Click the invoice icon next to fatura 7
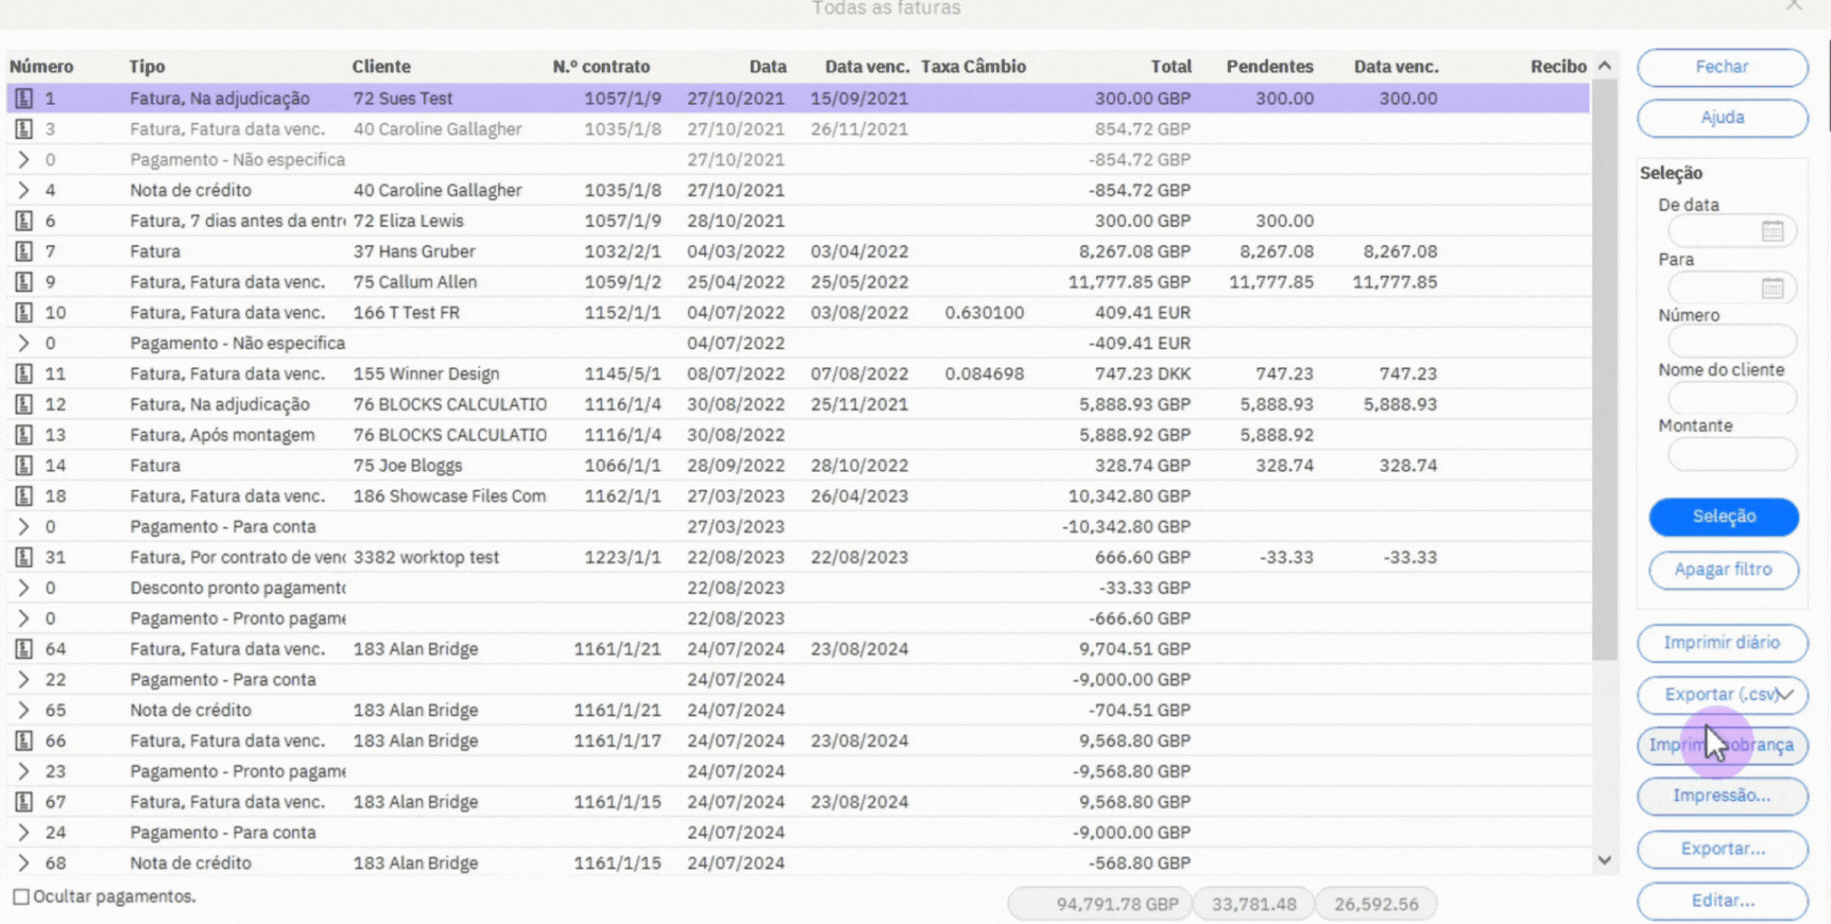 [x=25, y=251]
